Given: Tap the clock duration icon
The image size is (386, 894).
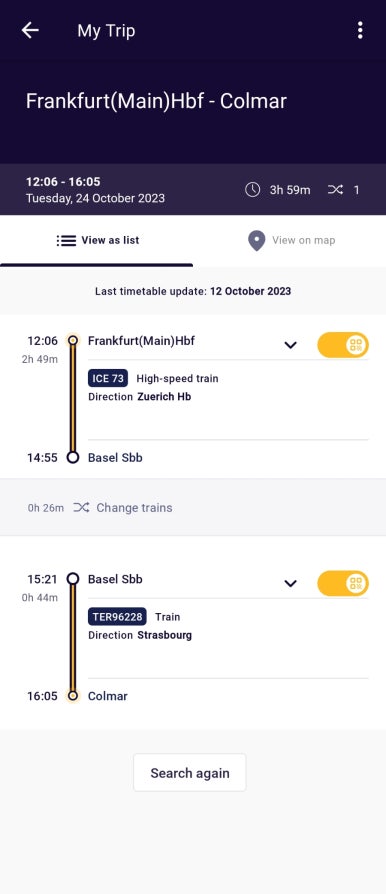Looking at the screenshot, I should point(253,190).
